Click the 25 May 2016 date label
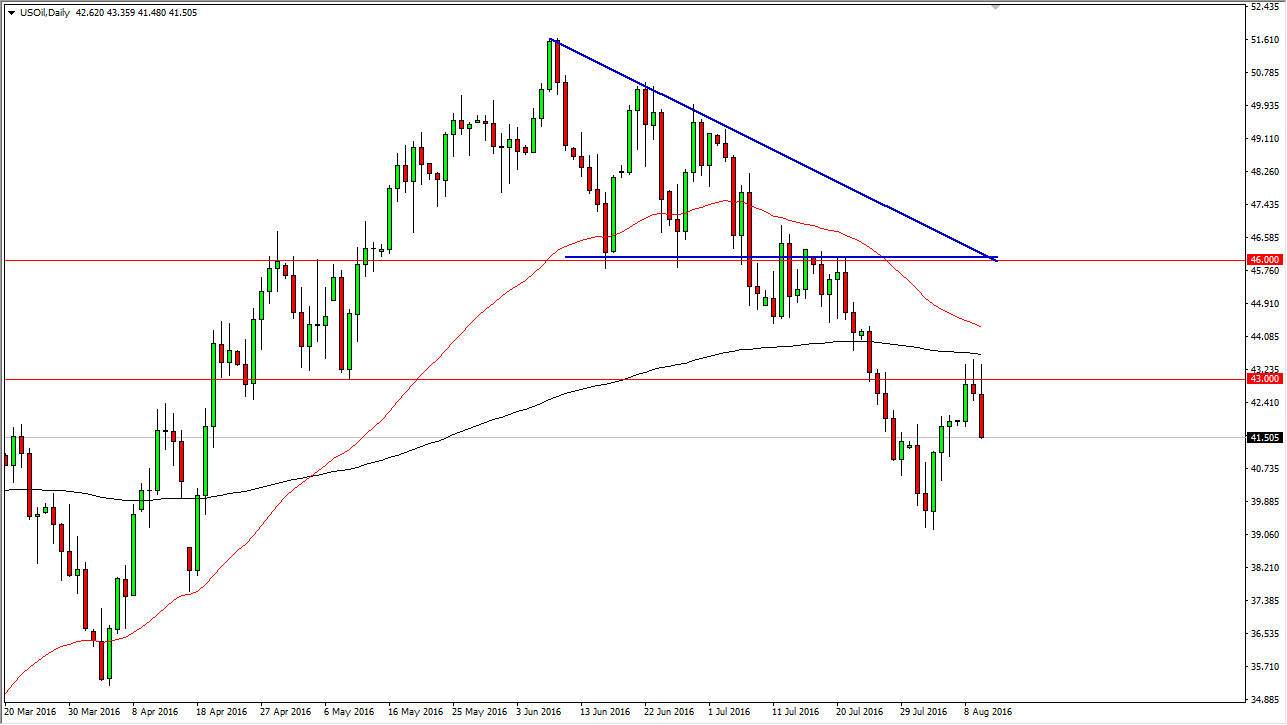This screenshot has width=1287, height=725. coord(479,712)
